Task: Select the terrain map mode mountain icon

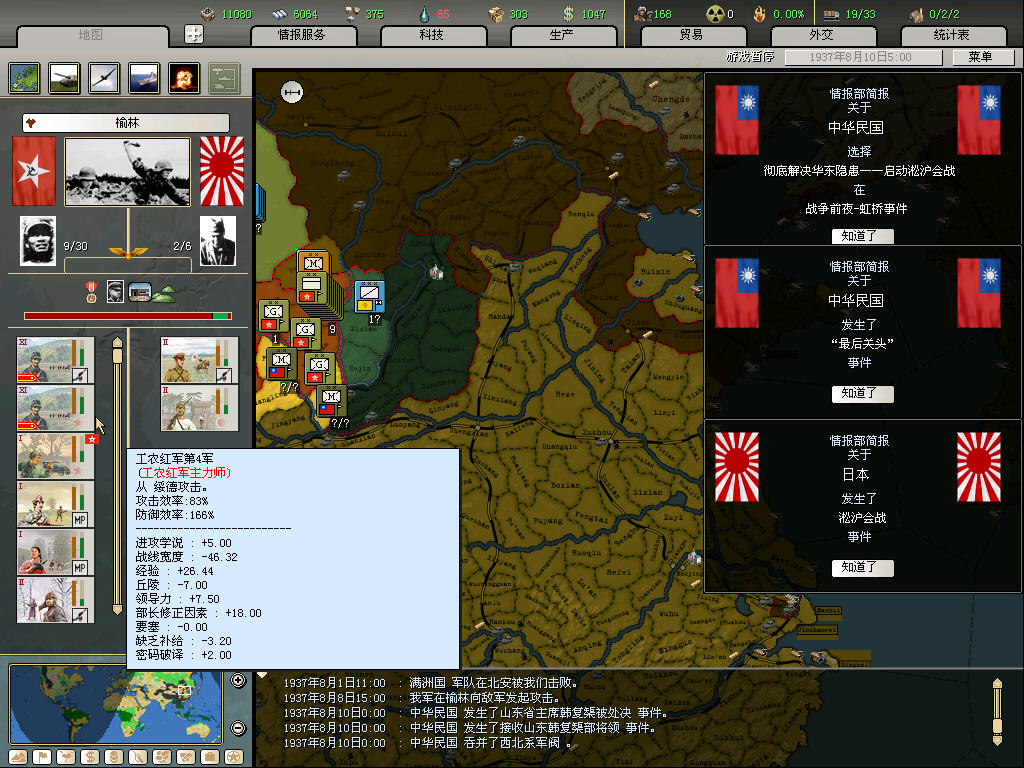Action: point(18,758)
